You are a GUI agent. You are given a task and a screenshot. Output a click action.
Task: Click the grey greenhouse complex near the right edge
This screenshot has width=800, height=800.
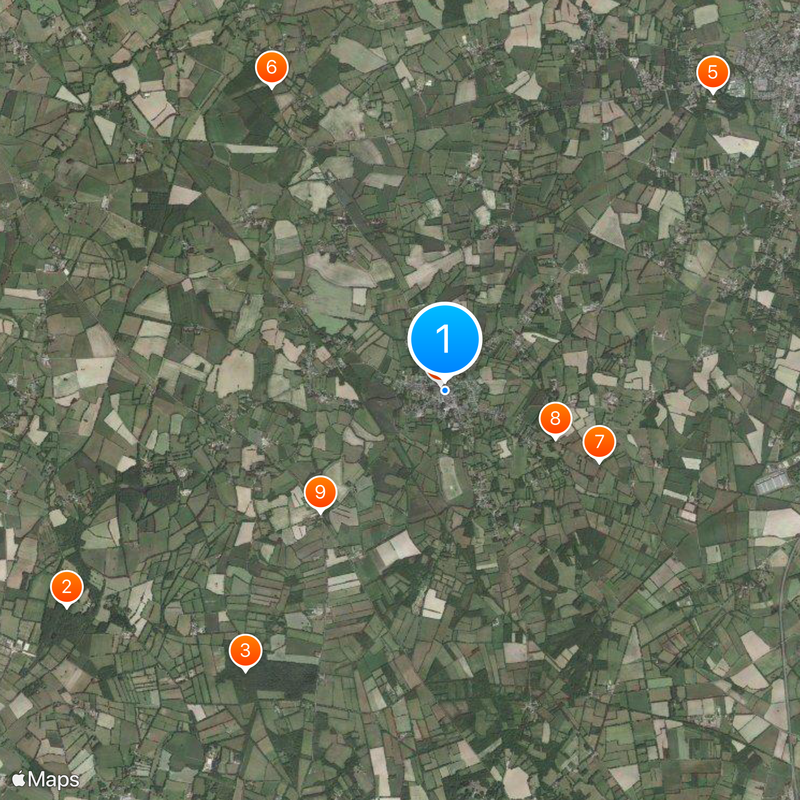[773, 482]
